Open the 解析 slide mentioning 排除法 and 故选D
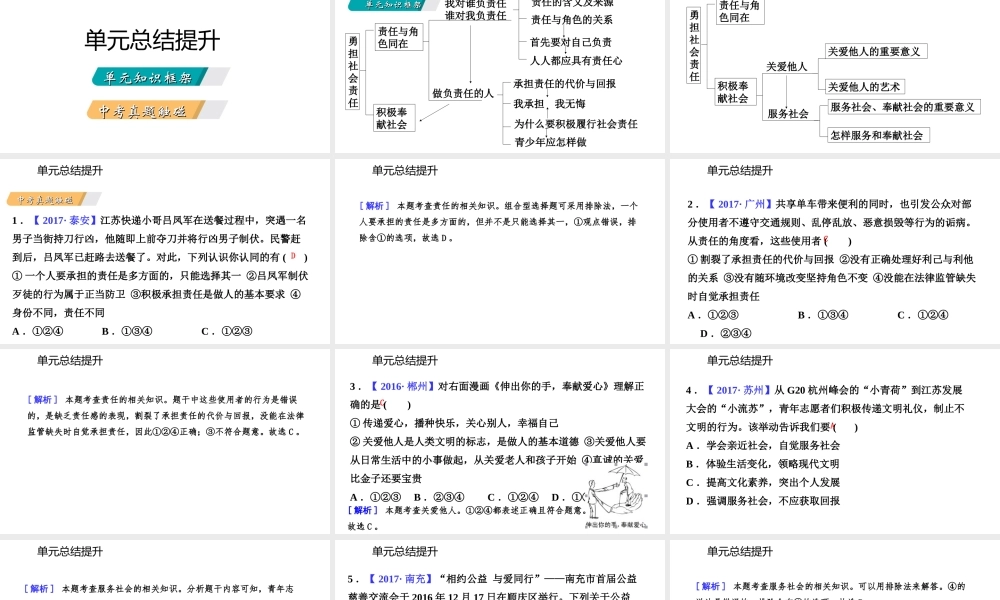Image resolution: width=1000 pixels, height=600 pixels. click(499, 251)
